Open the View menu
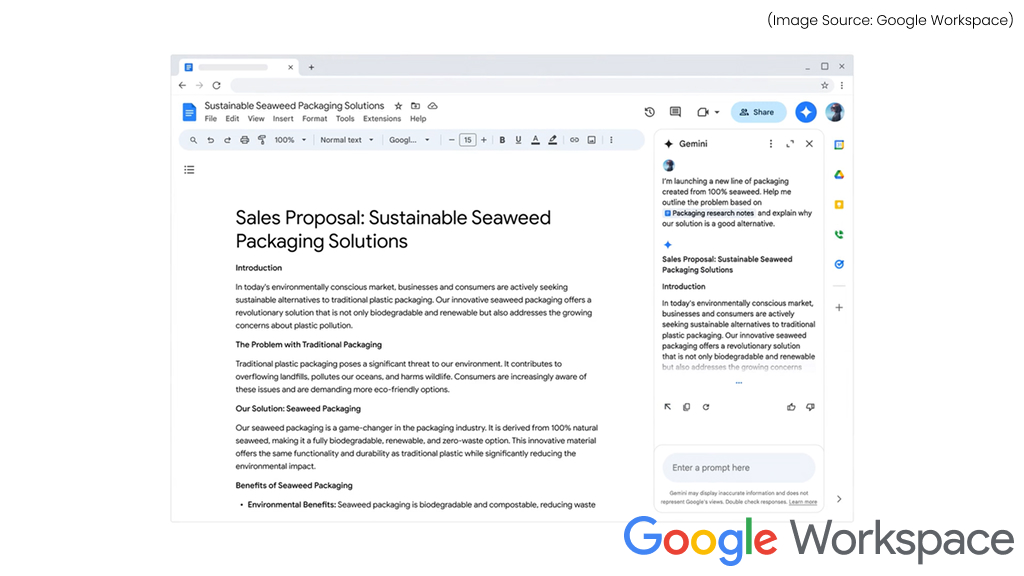Viewport: 1024px width, 576px height. (256, 119)
